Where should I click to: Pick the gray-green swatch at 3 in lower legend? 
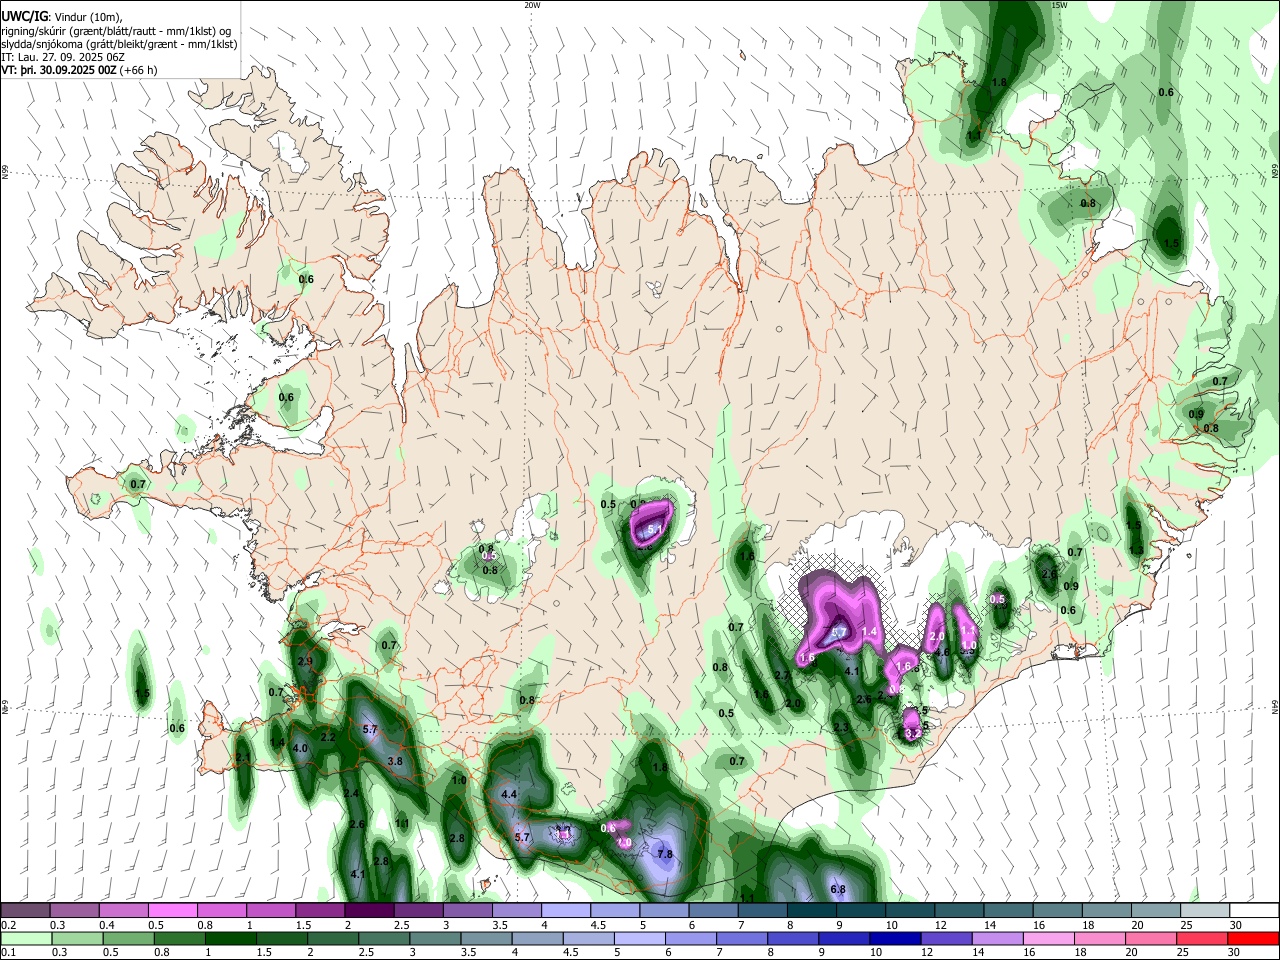[436, 938]
